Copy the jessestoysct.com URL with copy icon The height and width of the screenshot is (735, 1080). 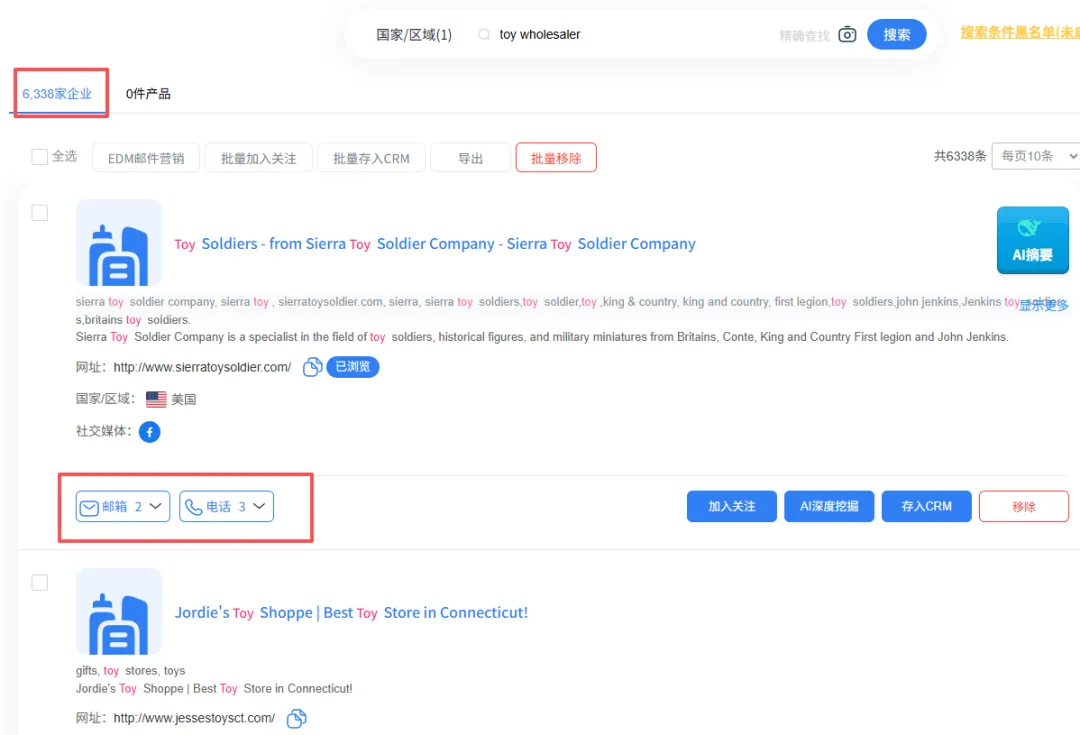[x=296, y=718]
